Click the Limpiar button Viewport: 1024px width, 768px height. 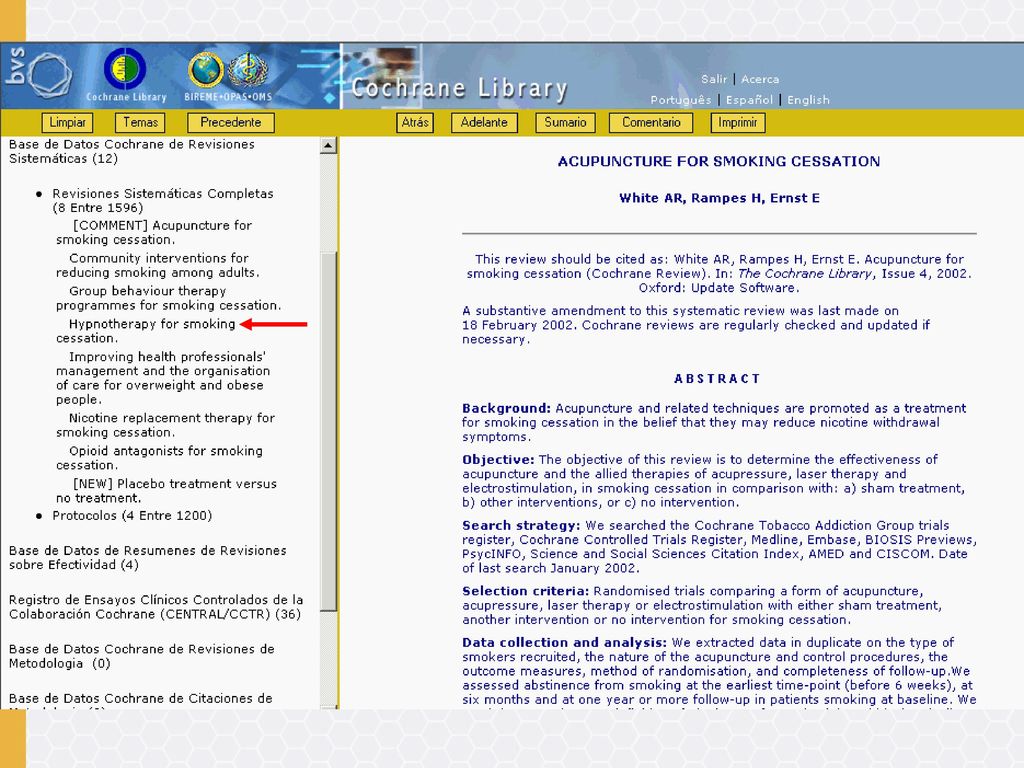click(67, 122)
